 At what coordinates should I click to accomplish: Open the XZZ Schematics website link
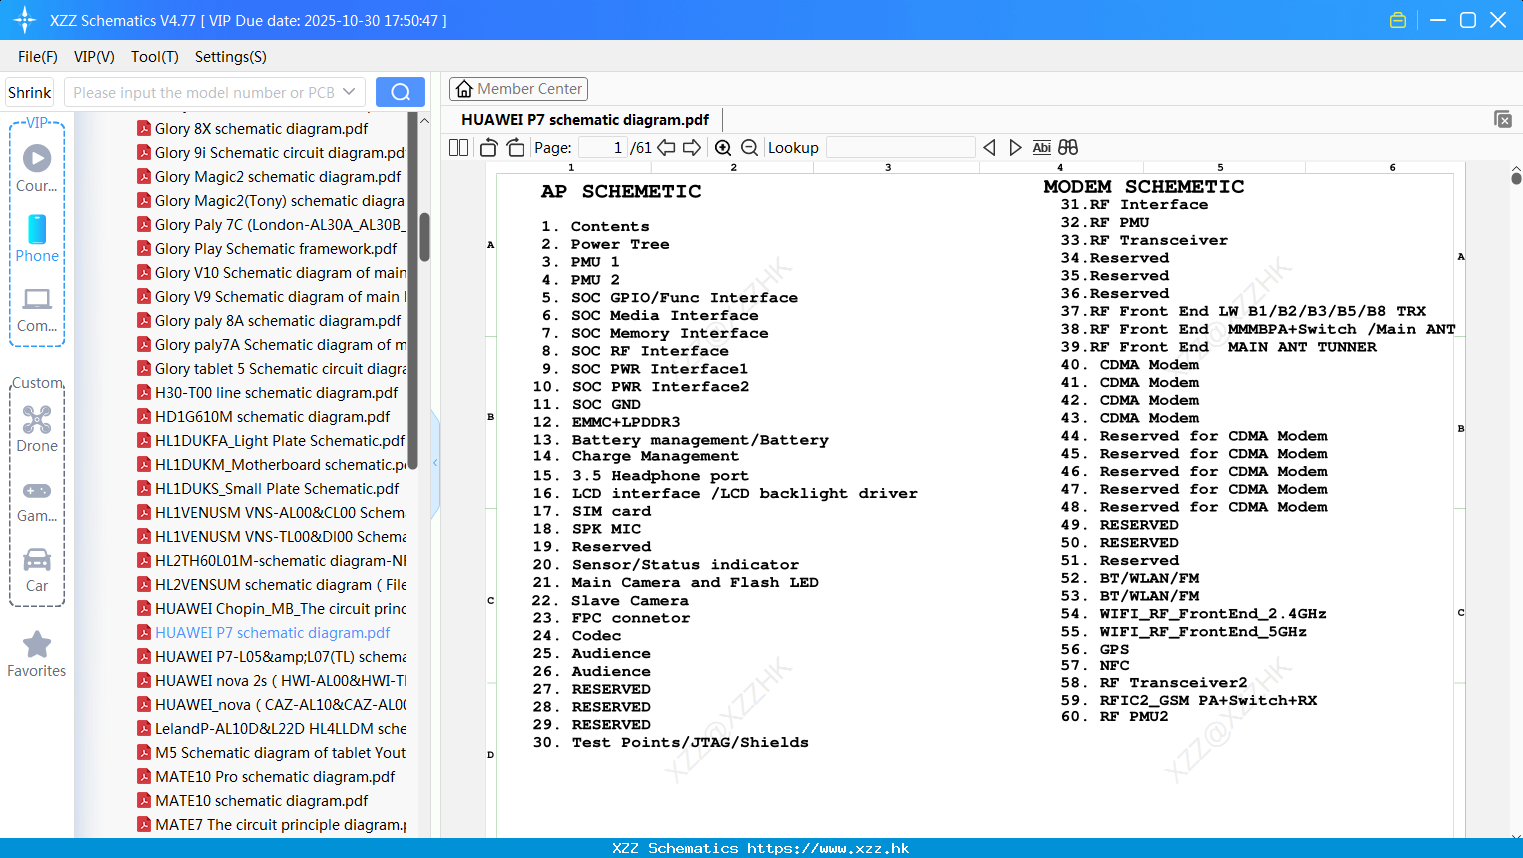coord(828,848)
